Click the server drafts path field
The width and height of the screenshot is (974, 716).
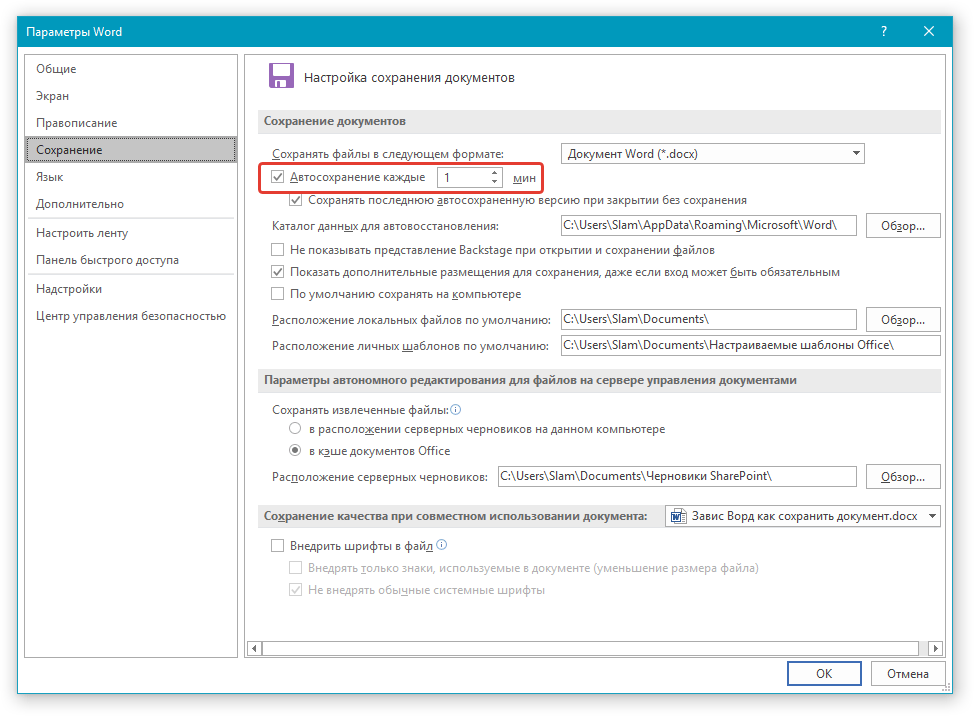[677, 476]
